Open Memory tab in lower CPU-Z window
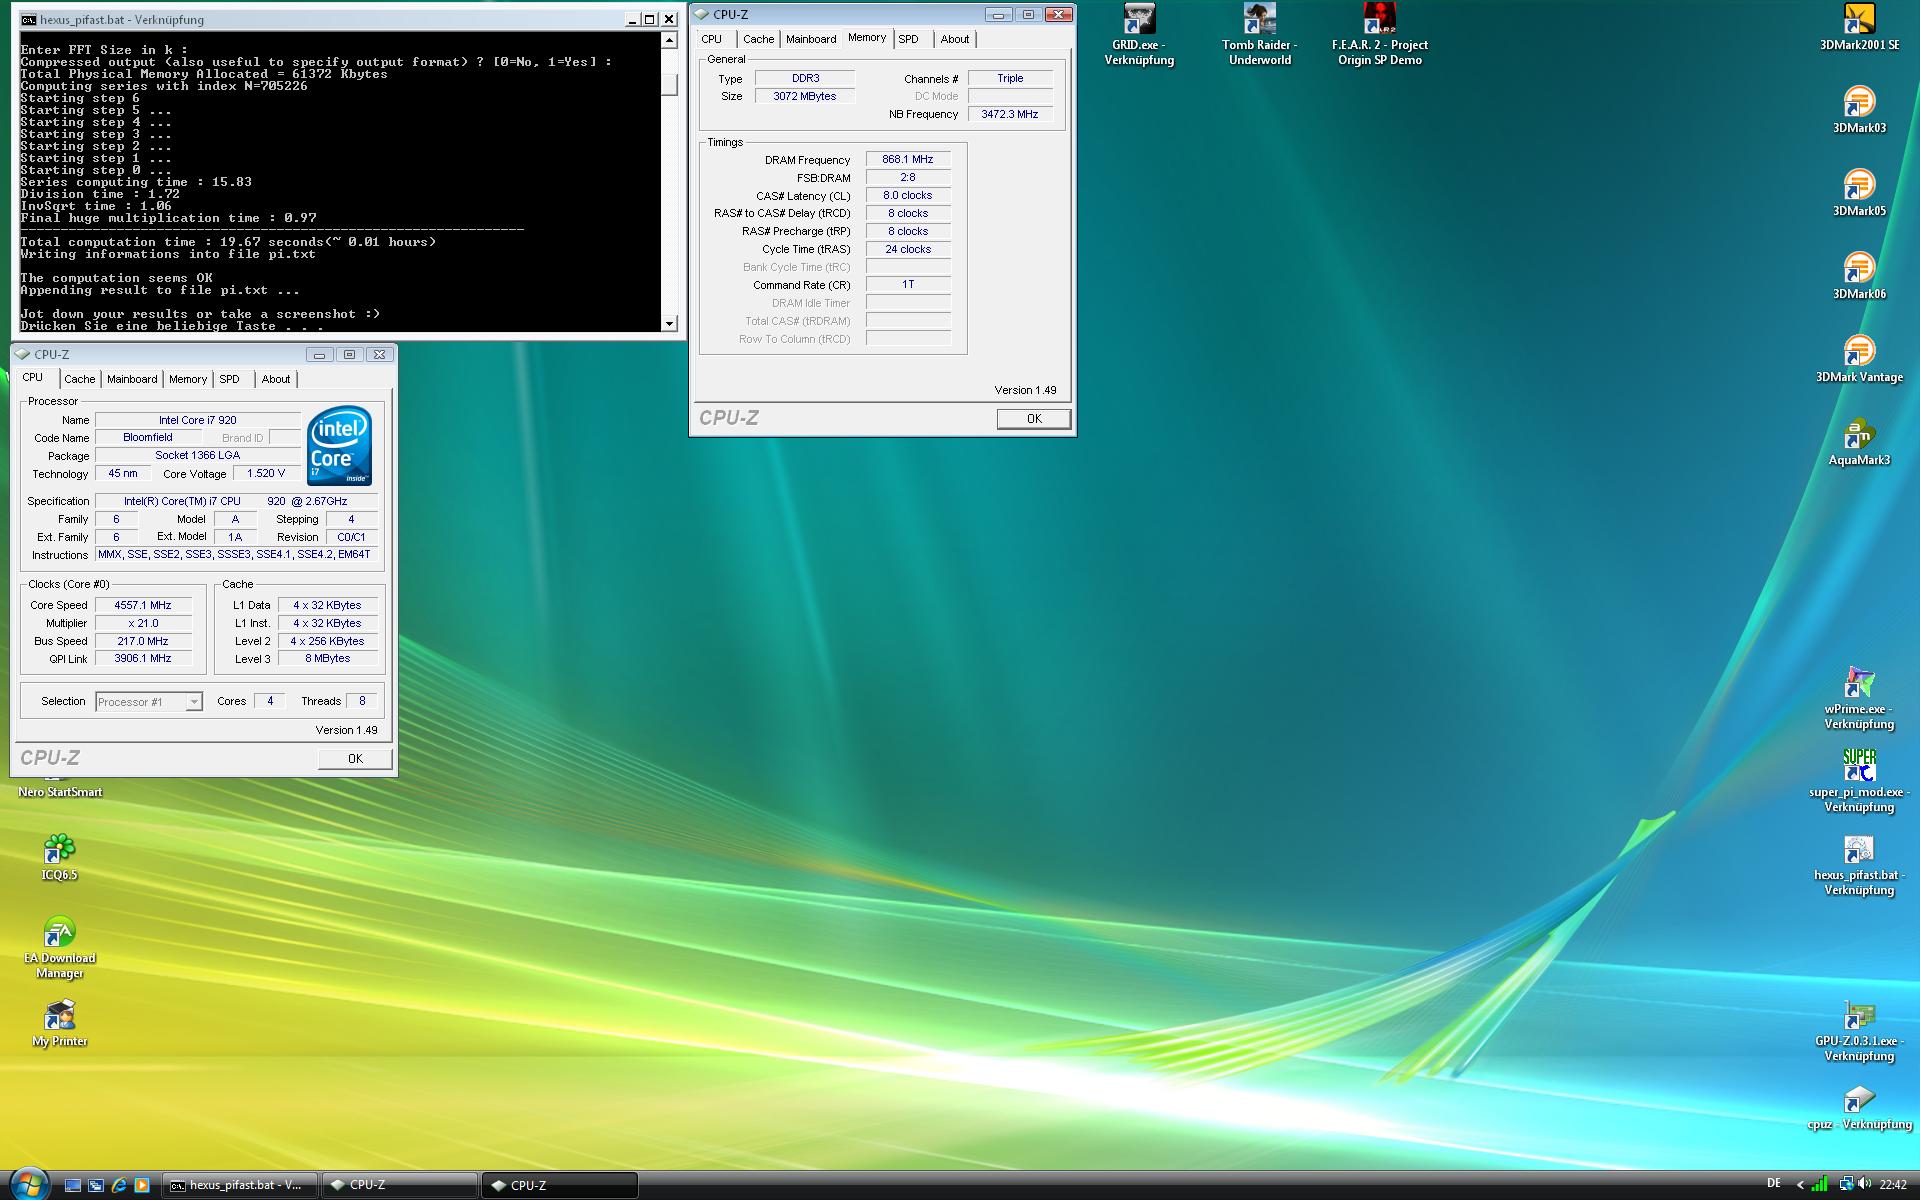Screen dimensions: 1920x1200 click(188, 379)
